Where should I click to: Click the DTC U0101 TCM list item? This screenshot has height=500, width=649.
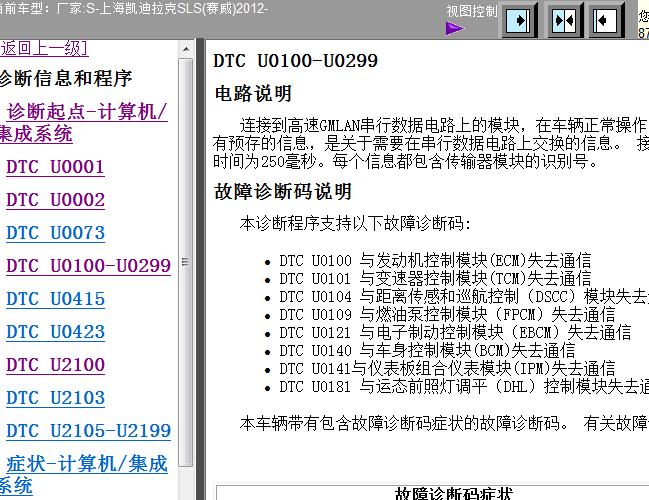point(435,279)
